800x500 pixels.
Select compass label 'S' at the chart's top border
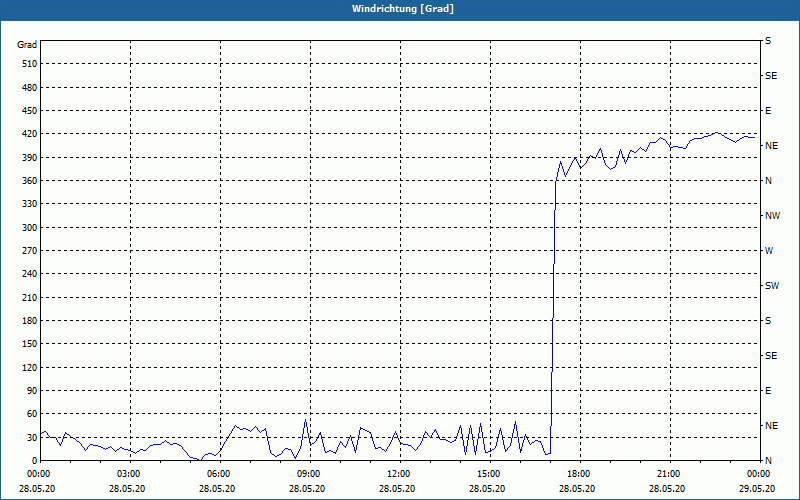tap(768, 41)
